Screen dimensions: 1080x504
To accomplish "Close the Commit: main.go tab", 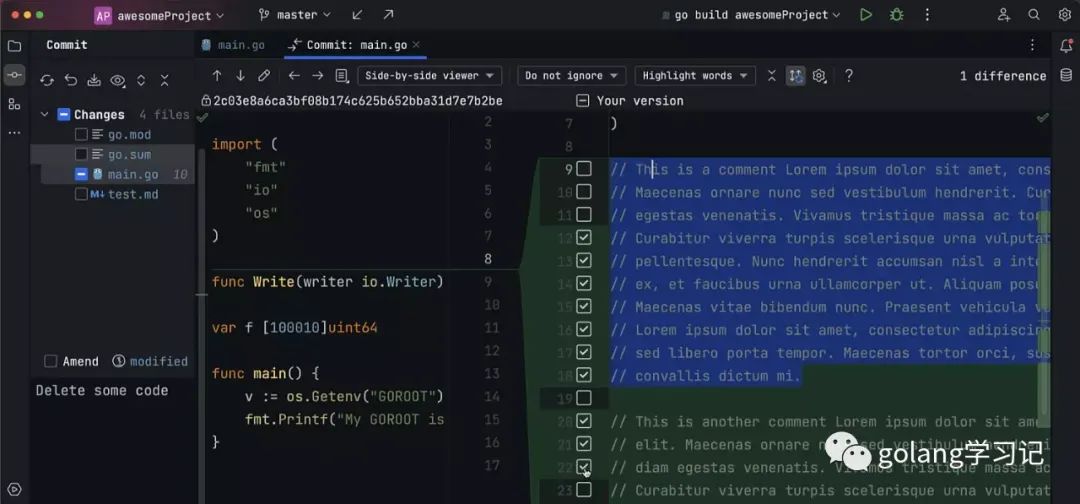I will point(417,45).
